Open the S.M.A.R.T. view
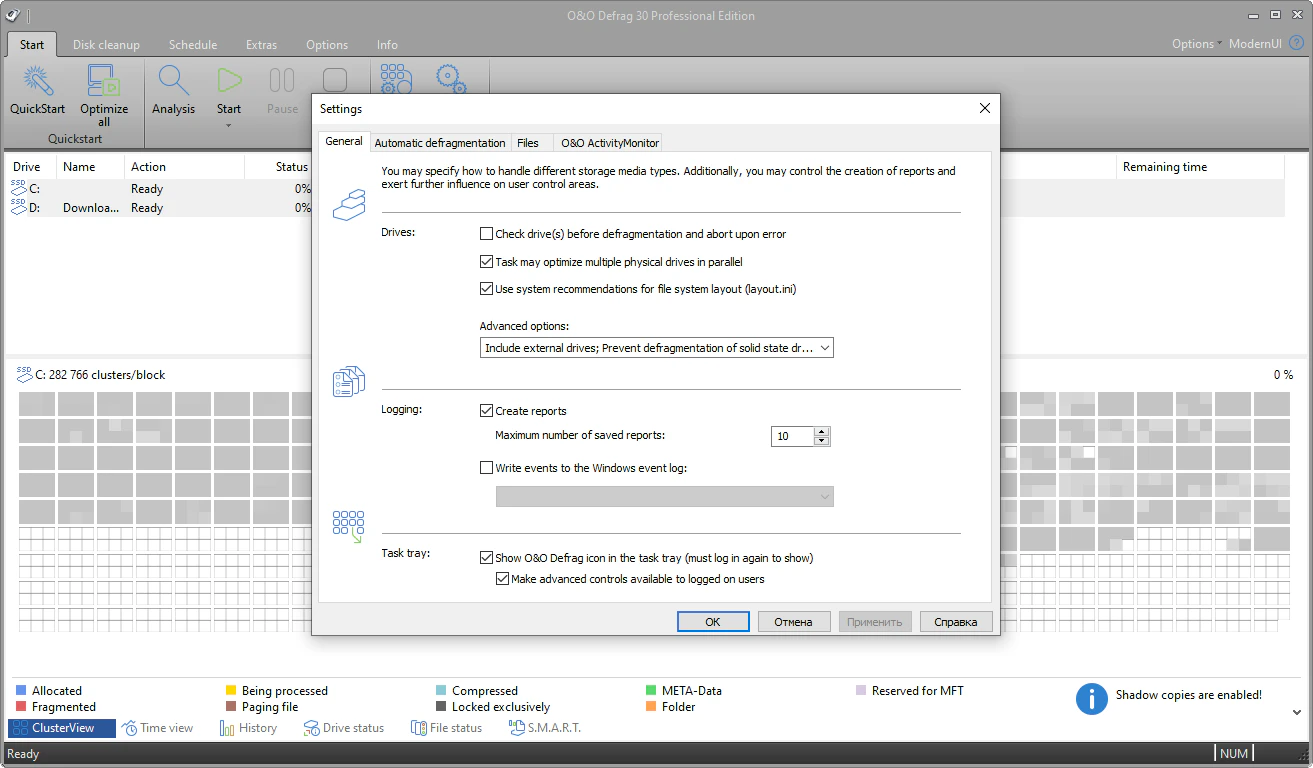Image resolution: width=1313 pixels, height=768 pixels. point(545,728)
